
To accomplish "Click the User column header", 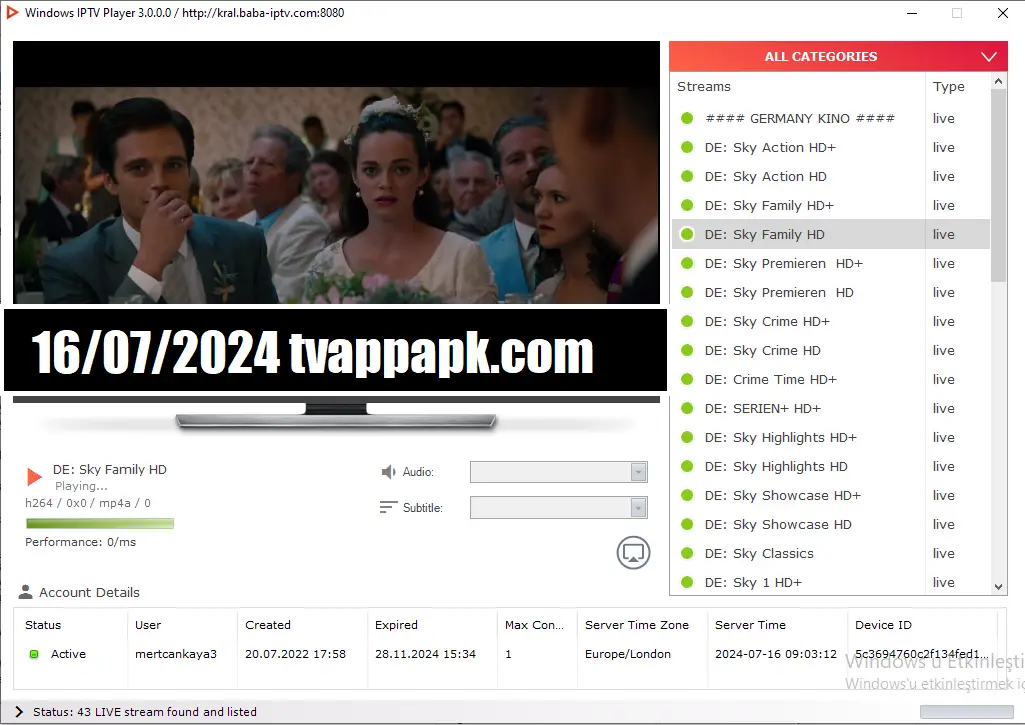I will pyautogui.click(x=148, y=625).
